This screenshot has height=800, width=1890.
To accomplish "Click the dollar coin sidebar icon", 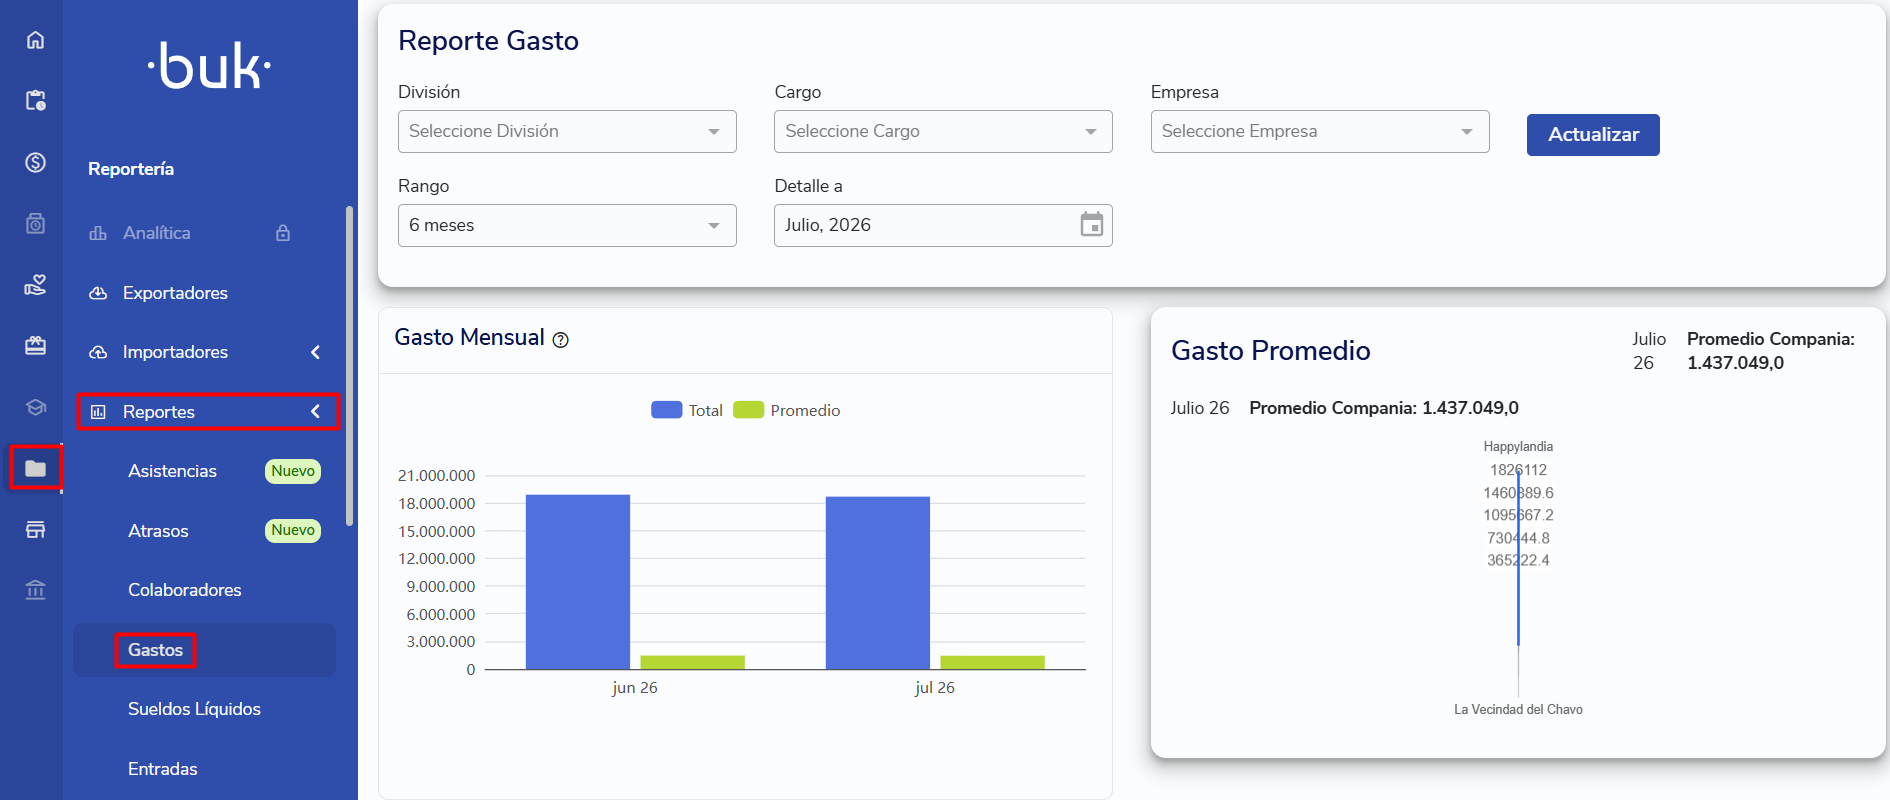I will pos(35,162).
